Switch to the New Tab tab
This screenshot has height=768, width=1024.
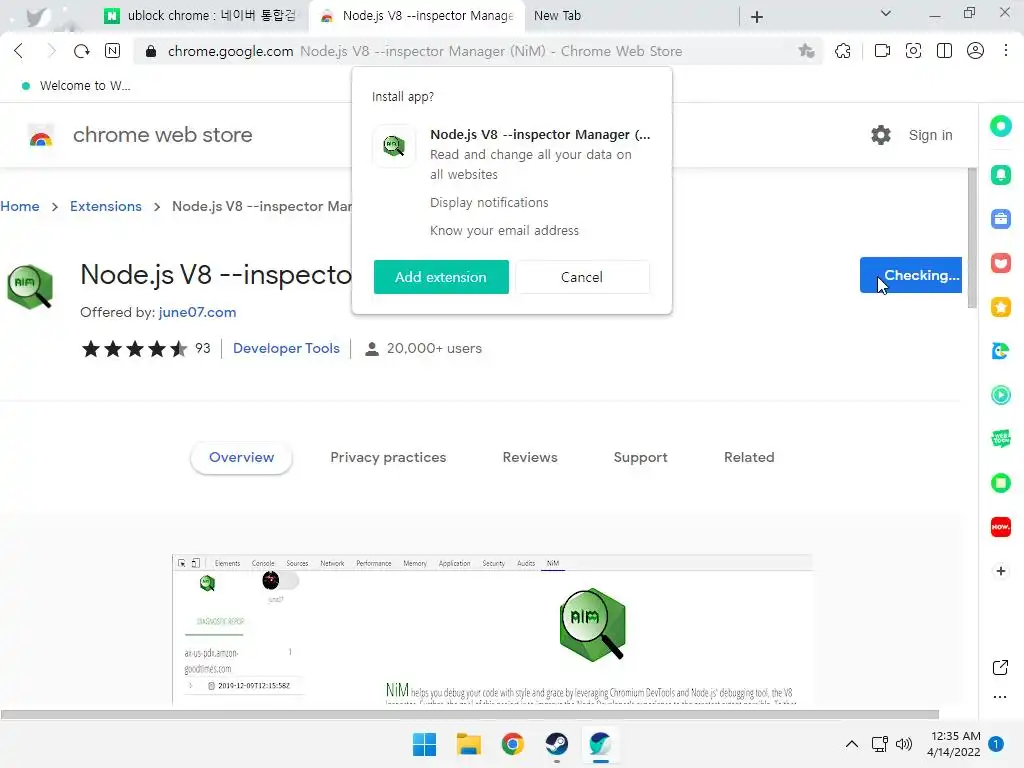(557, 16)
